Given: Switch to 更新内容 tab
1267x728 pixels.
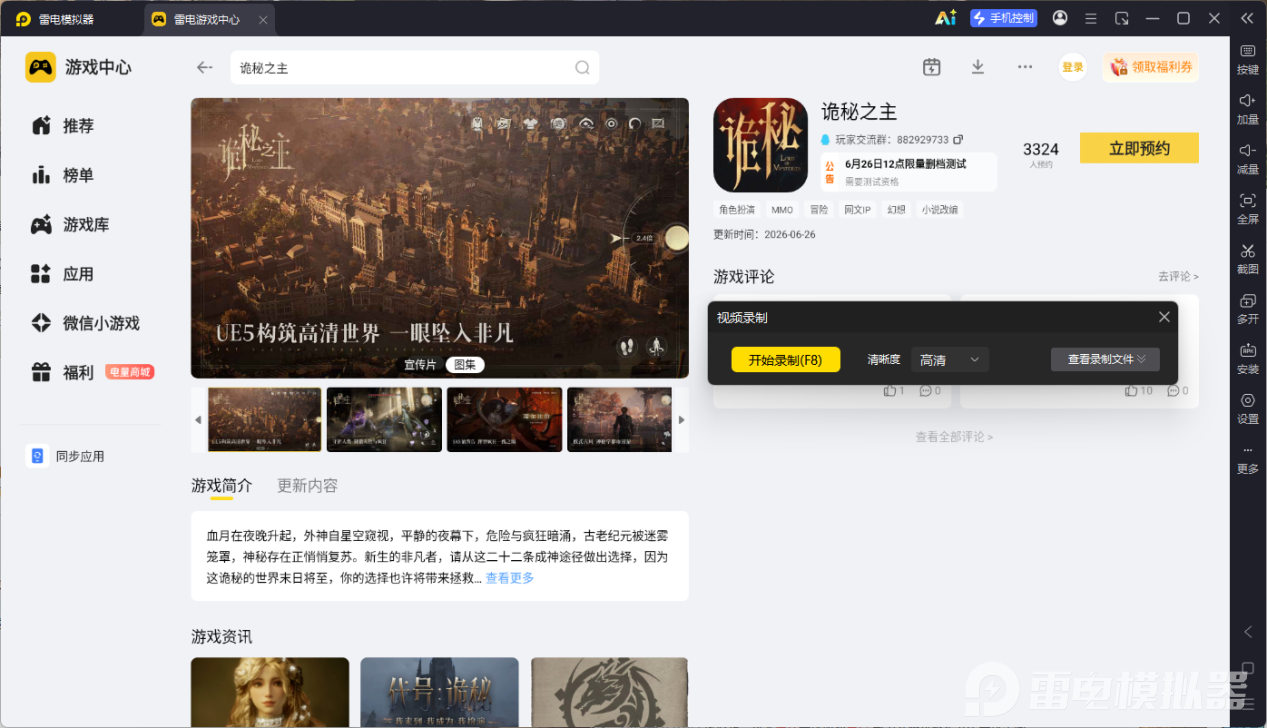Looking at the screenshot, I should pos(308,486).
